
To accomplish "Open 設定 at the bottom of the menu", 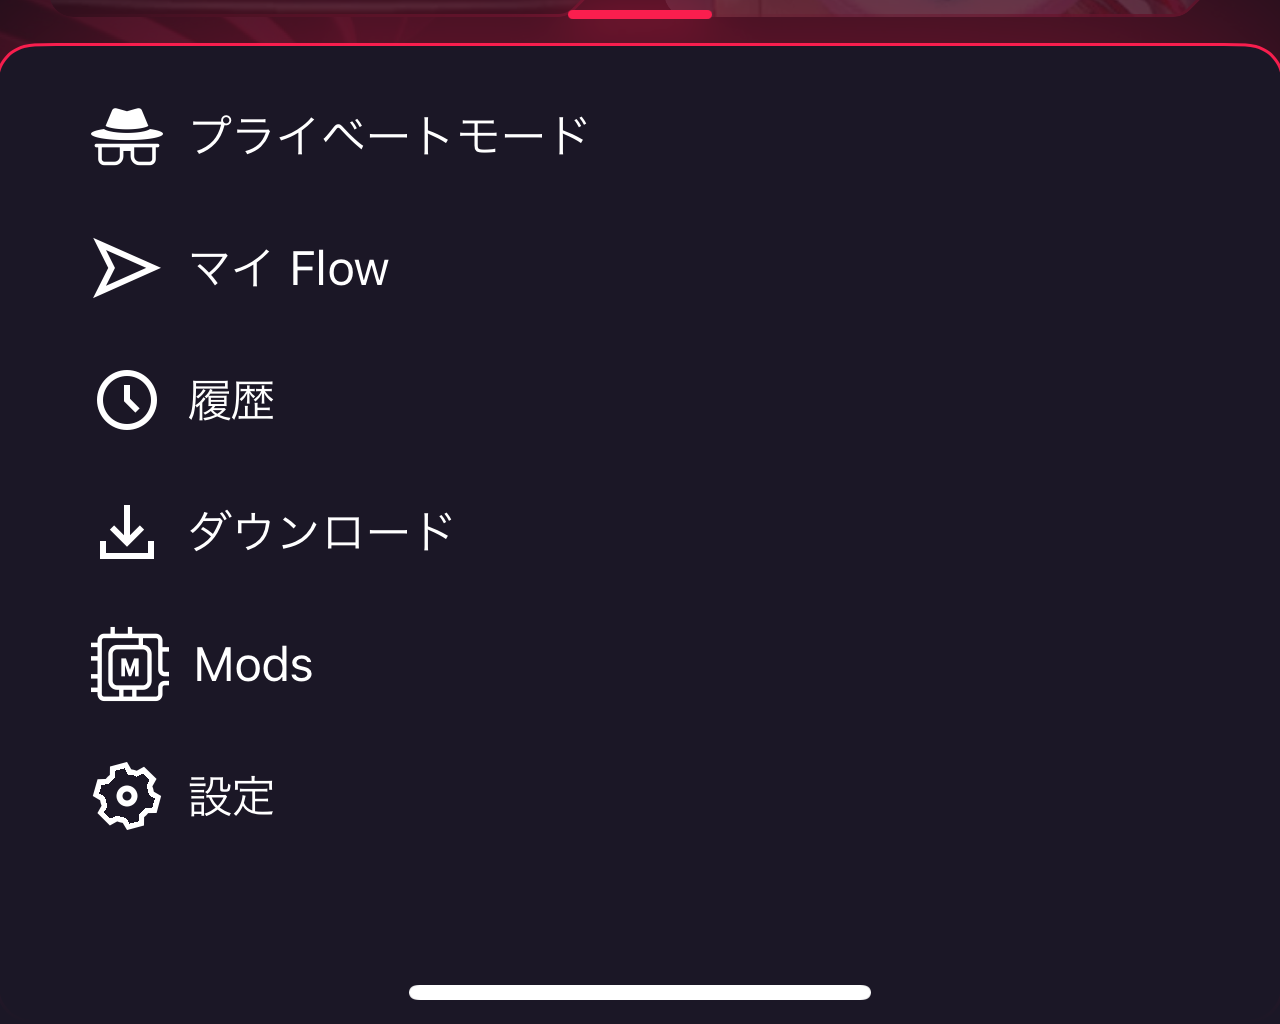I will [231, 796].
